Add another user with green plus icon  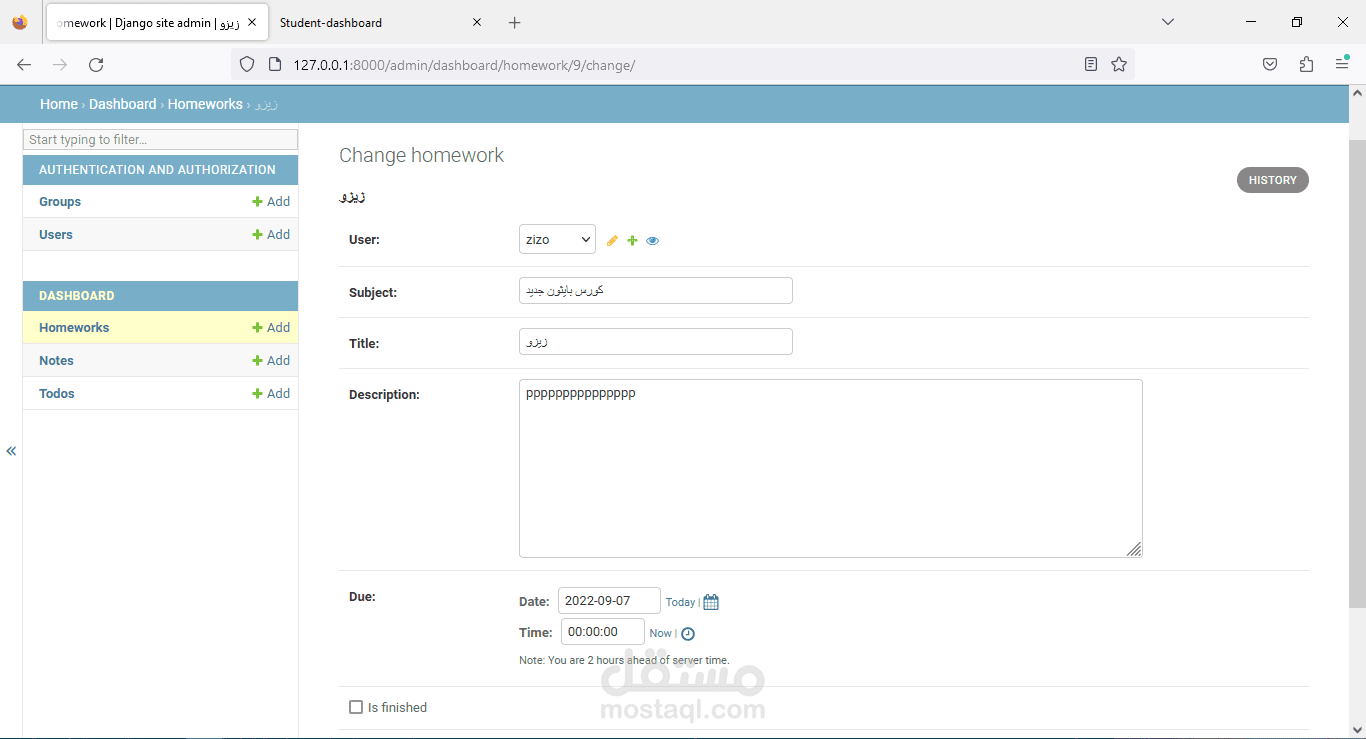pyautogui.click(x=632, y=240)
